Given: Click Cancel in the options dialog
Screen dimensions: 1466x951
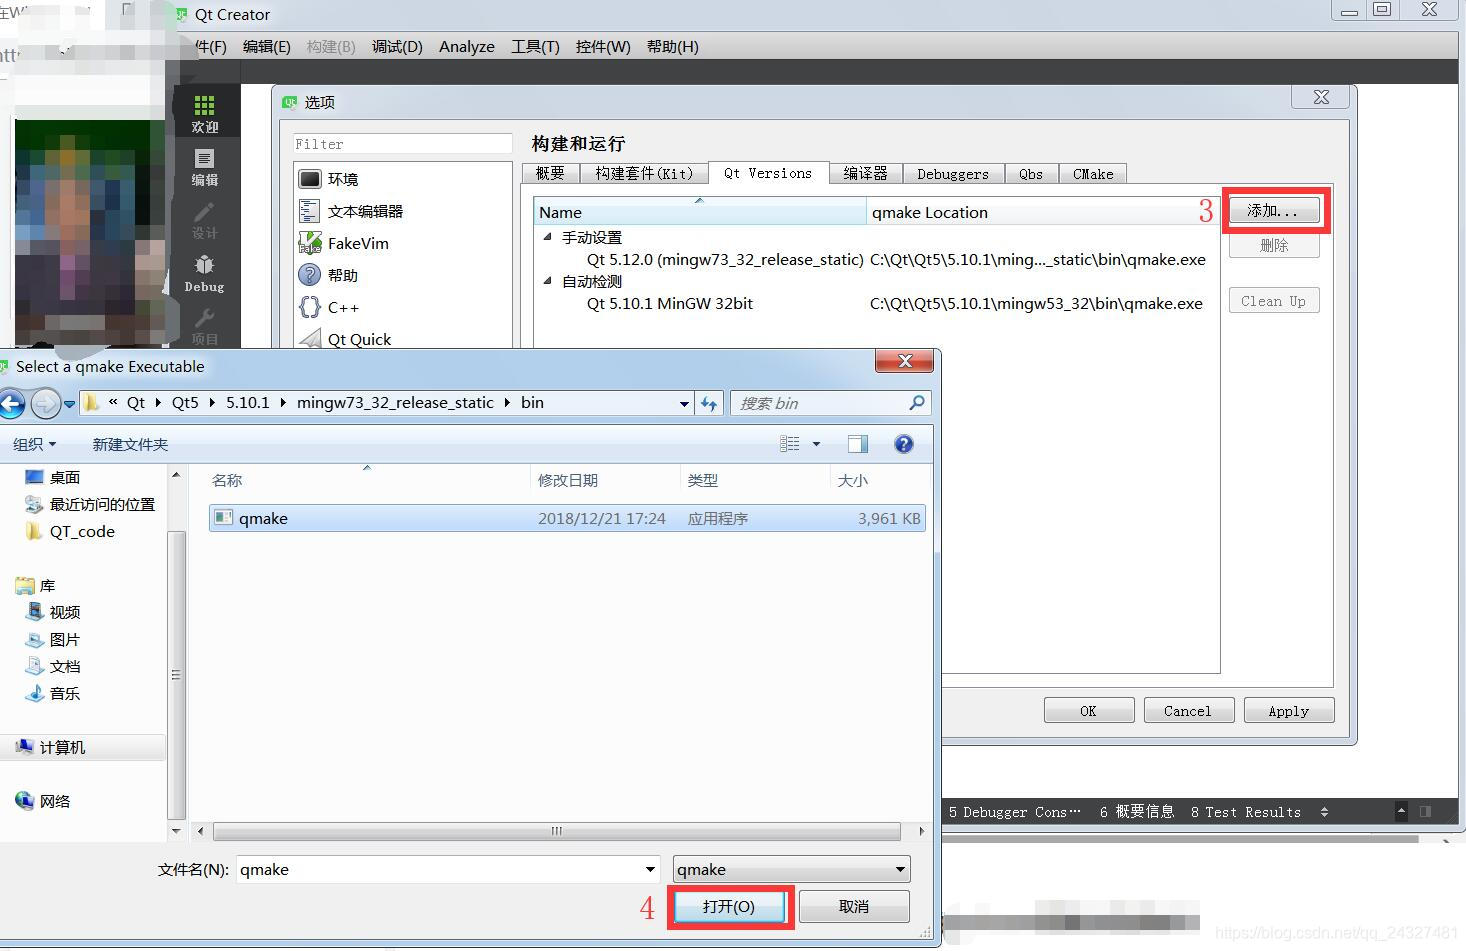Looking at the screenshot, I should tap(1189, 710).
